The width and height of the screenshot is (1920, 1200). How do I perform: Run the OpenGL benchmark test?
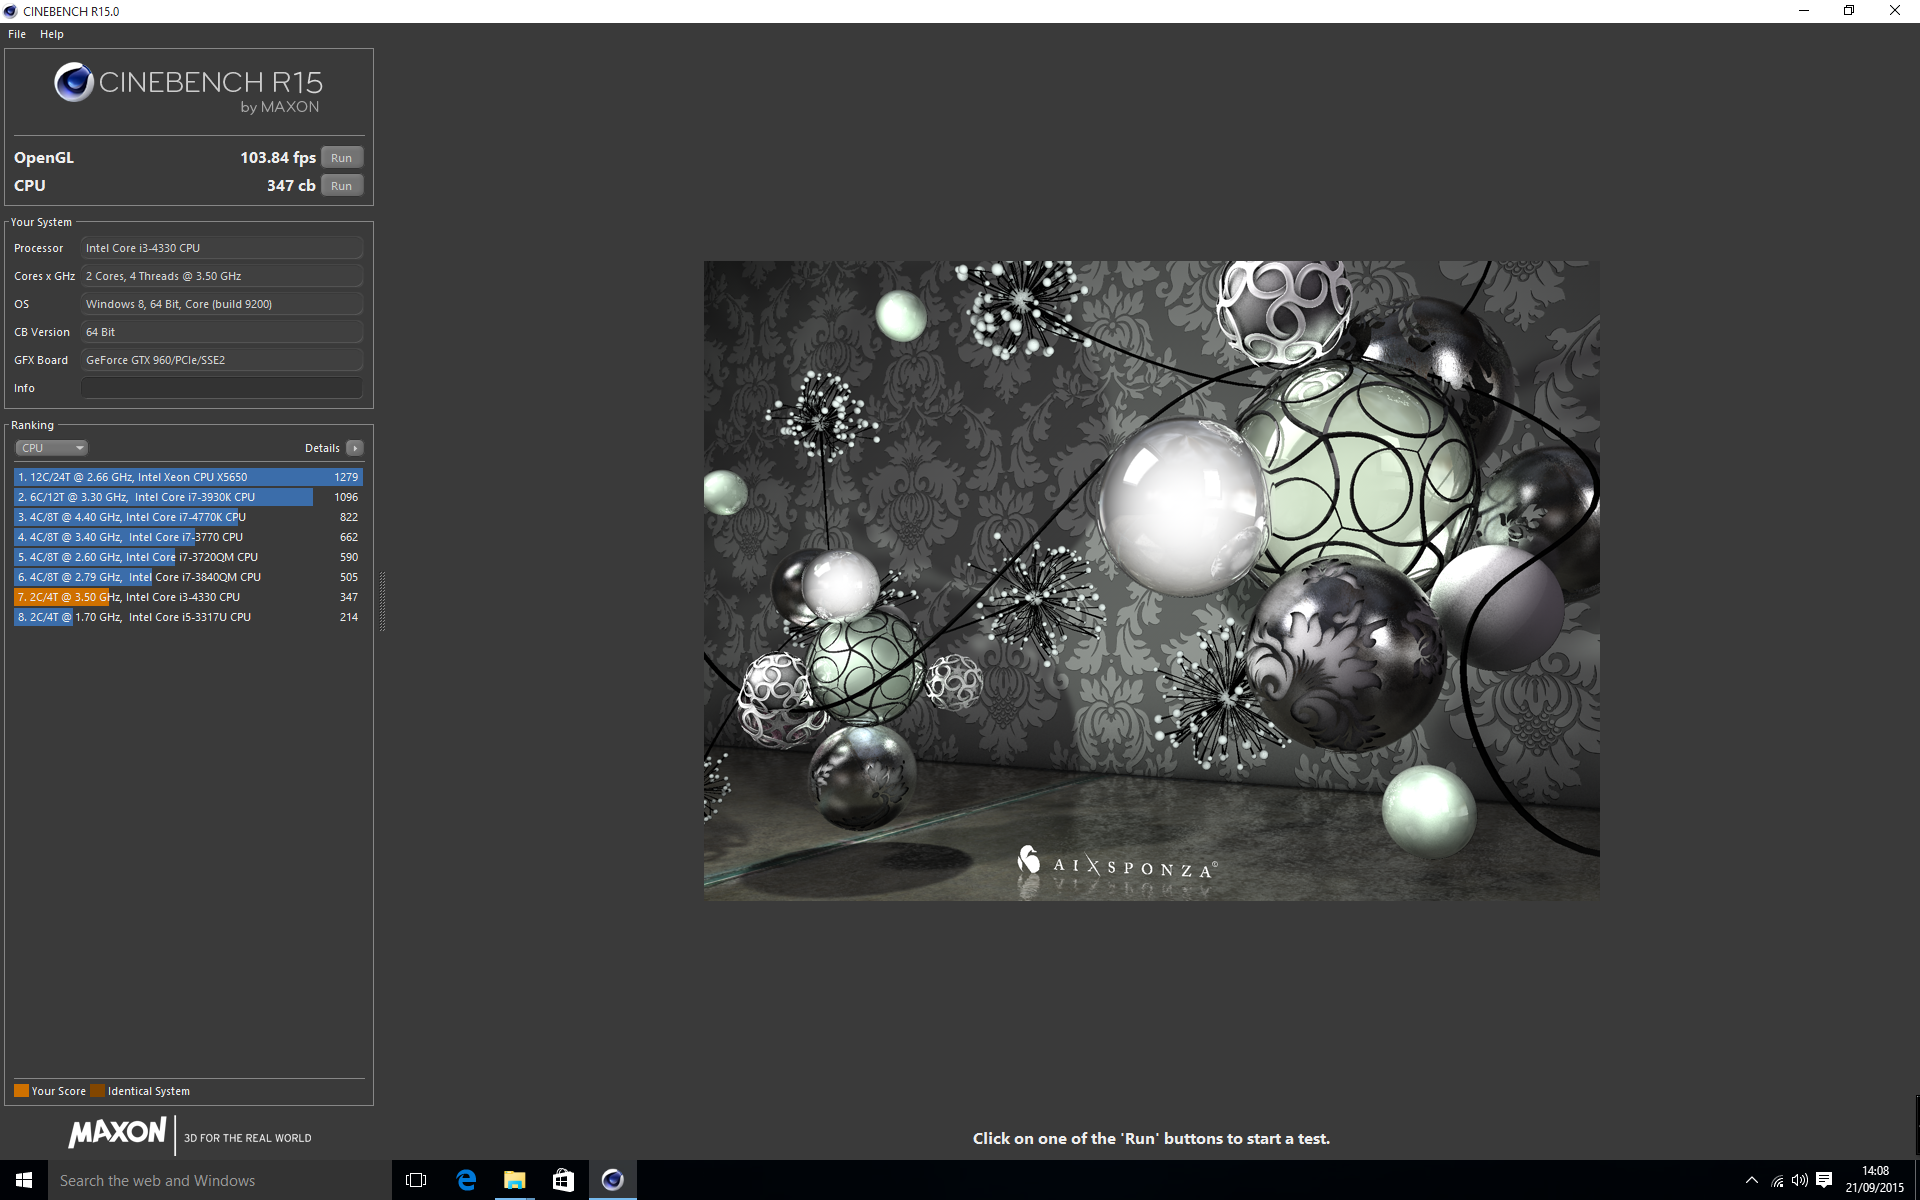[x=341, y=158]
